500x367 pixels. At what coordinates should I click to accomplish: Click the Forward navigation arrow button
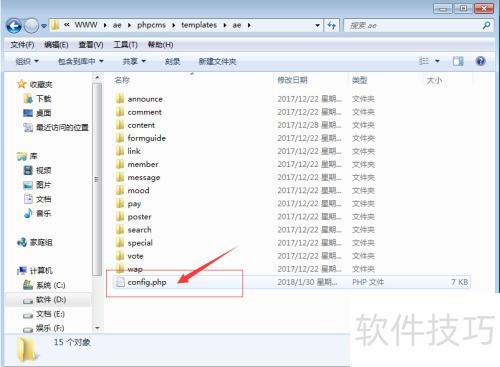point(32,26)
